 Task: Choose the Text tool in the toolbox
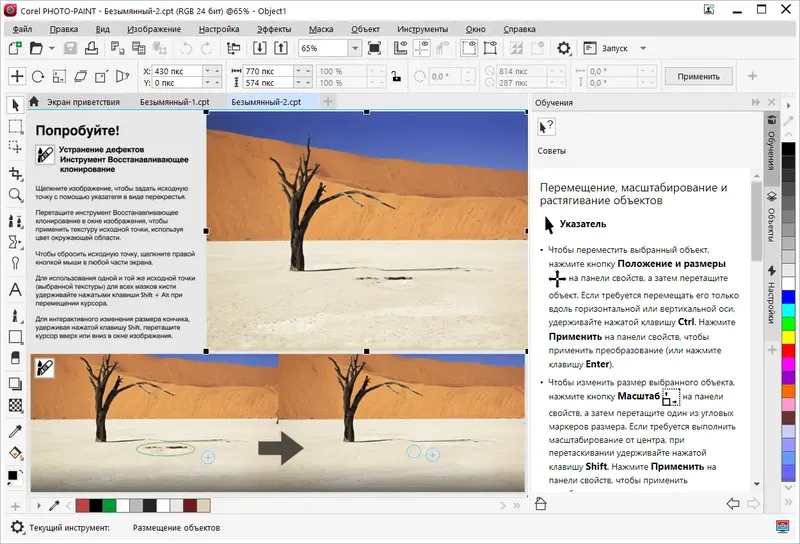tap(15, 289)
